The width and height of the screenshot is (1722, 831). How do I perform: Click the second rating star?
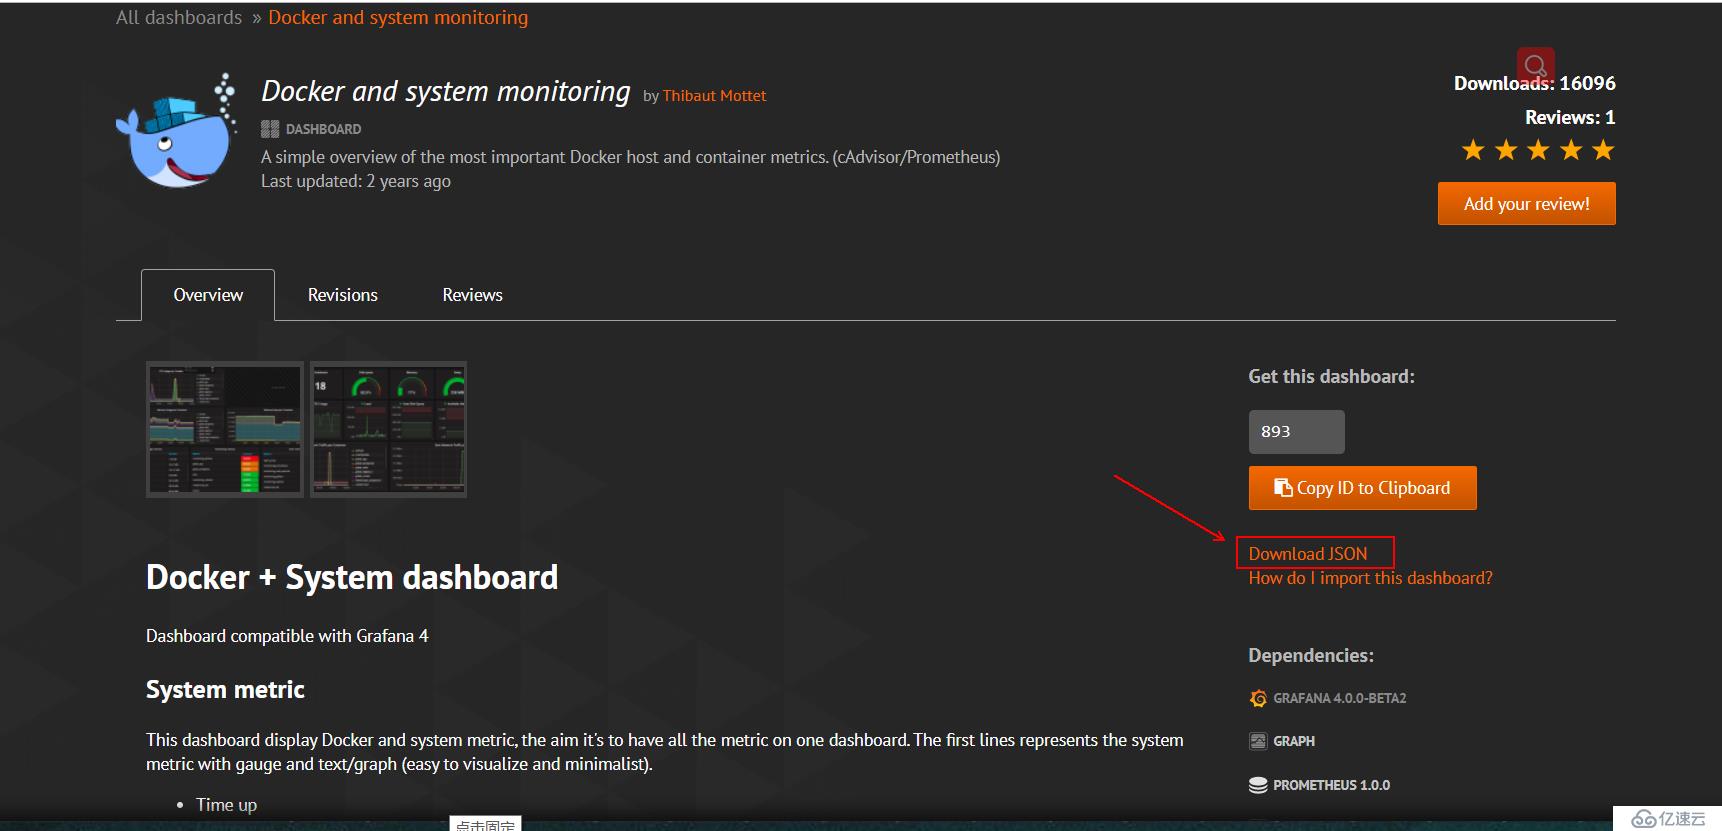[1506, 150]
